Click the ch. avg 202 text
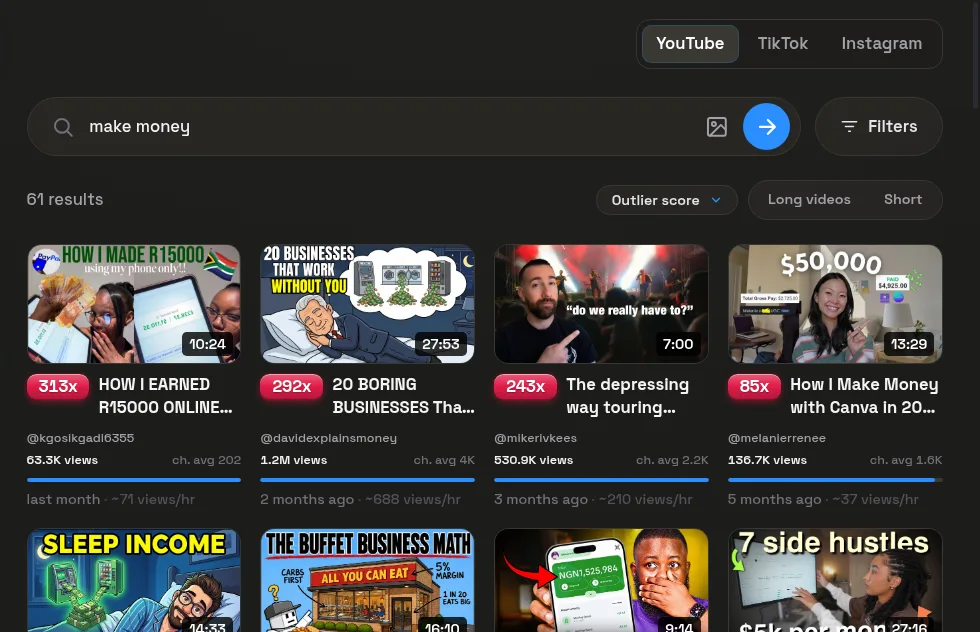The image size is (980, 632). (x=206, y=460)
